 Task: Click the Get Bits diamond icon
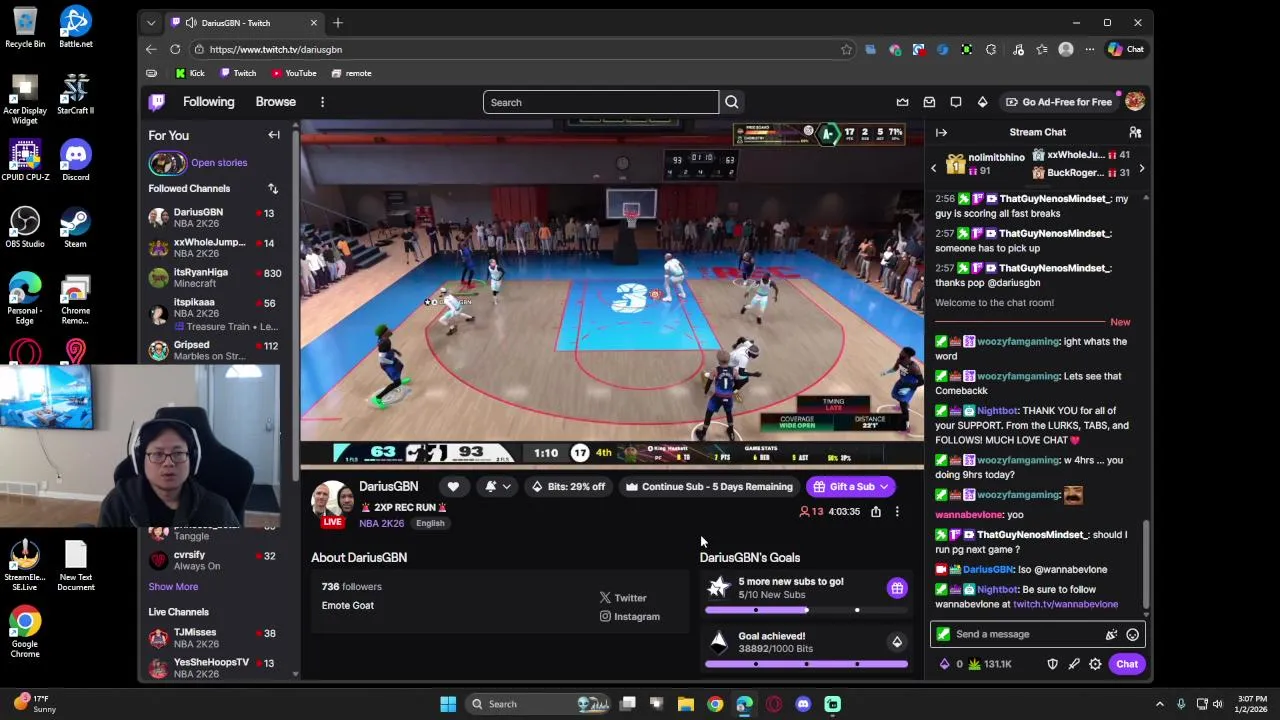coord(982,102)
